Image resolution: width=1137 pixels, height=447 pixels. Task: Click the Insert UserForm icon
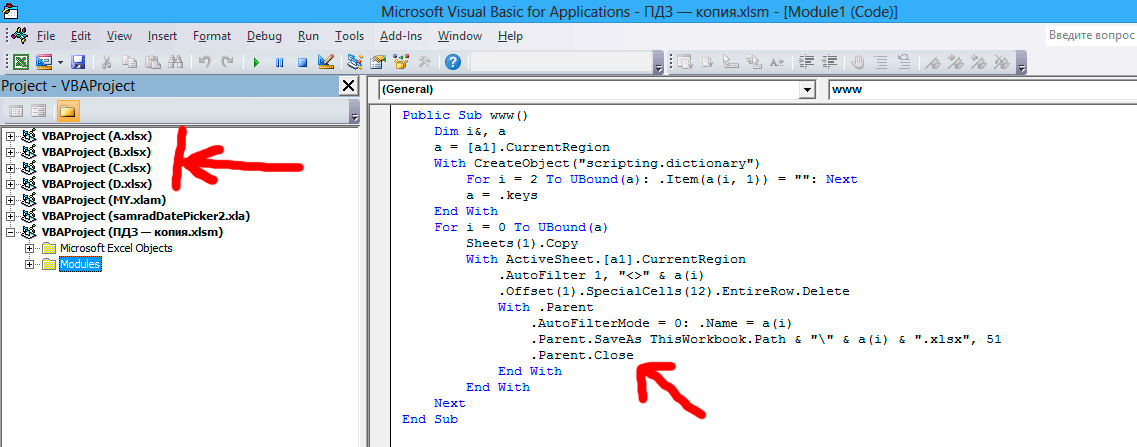(44, 62)
